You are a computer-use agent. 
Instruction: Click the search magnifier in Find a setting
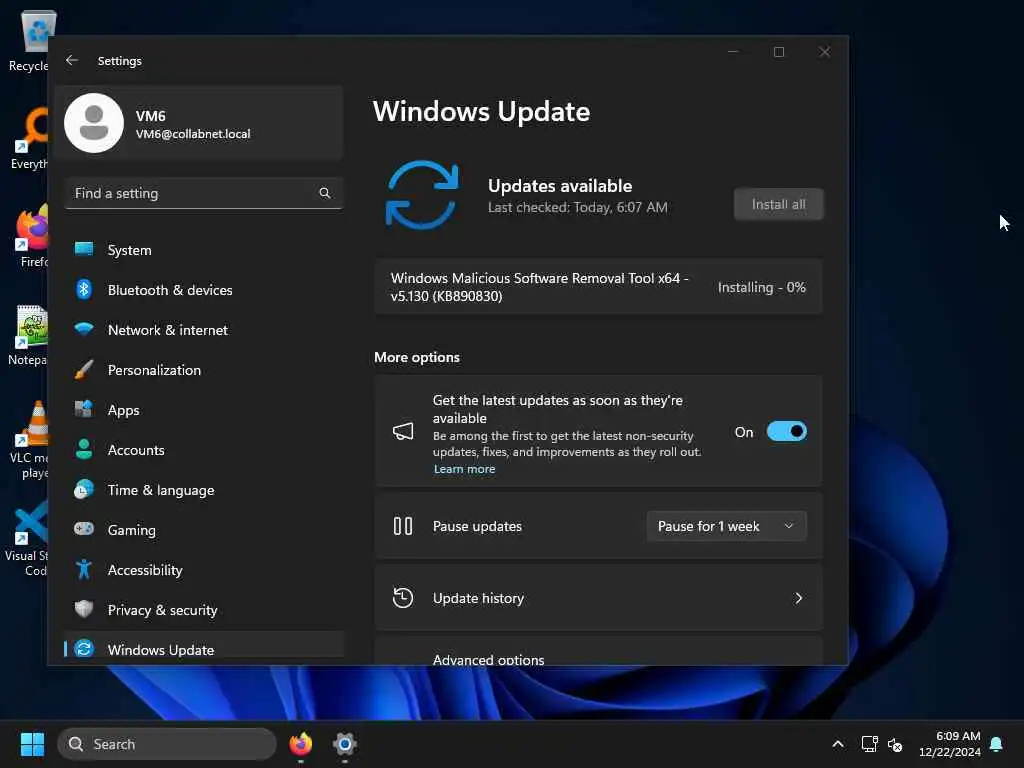[x=325, y=193]
